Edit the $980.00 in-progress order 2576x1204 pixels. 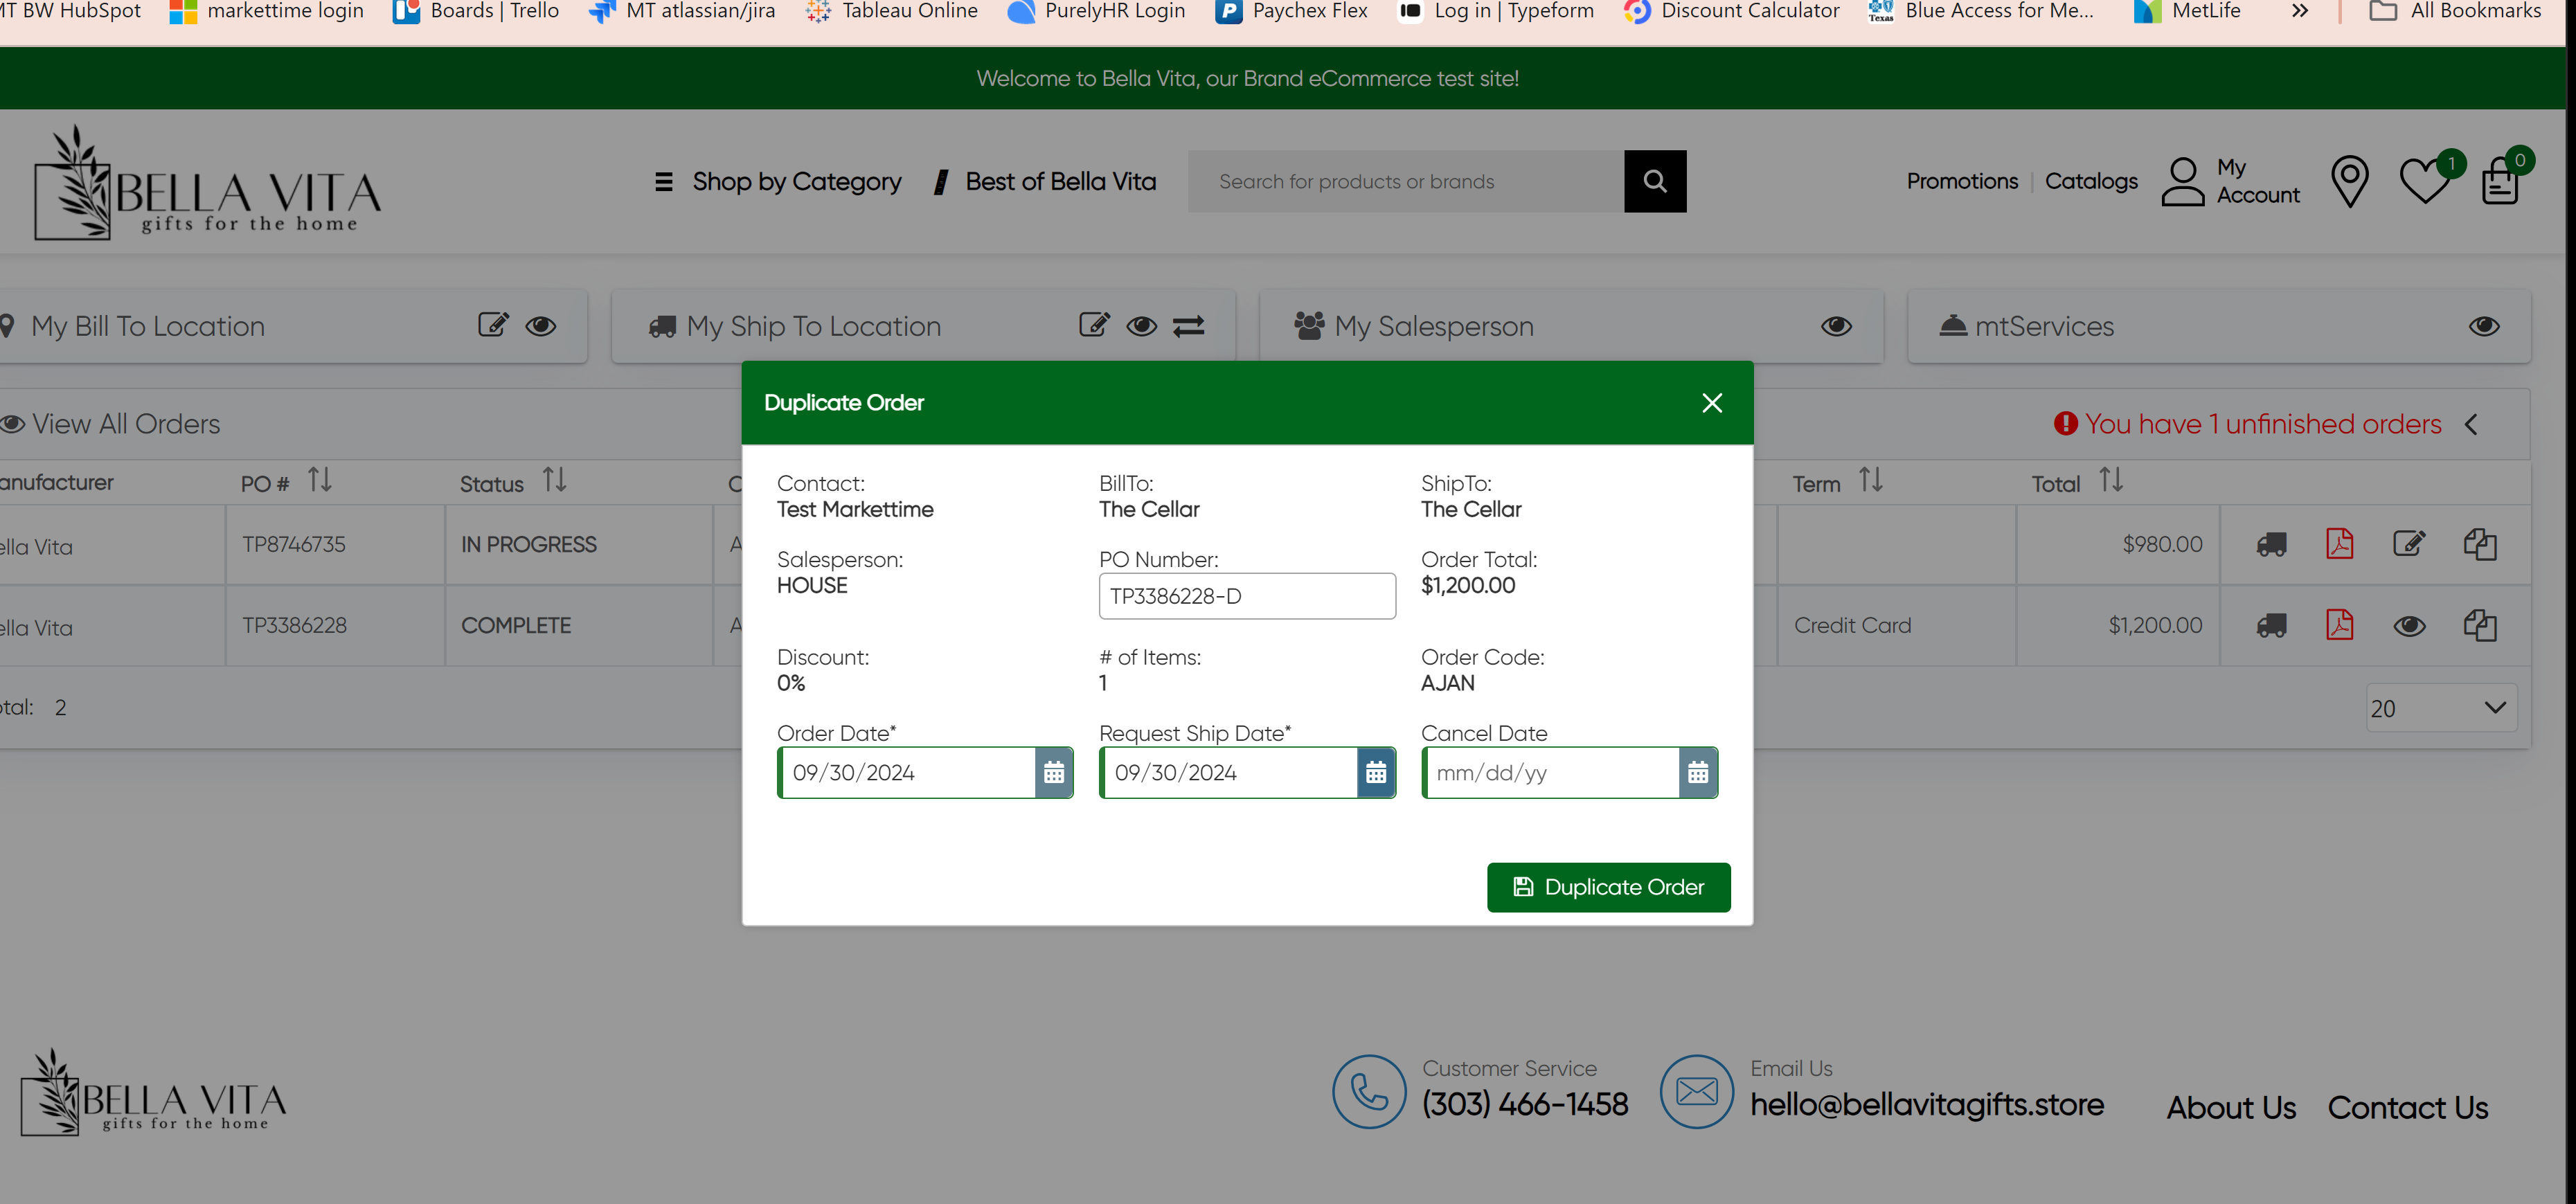pyautogui.click(x=2409, y=544)
